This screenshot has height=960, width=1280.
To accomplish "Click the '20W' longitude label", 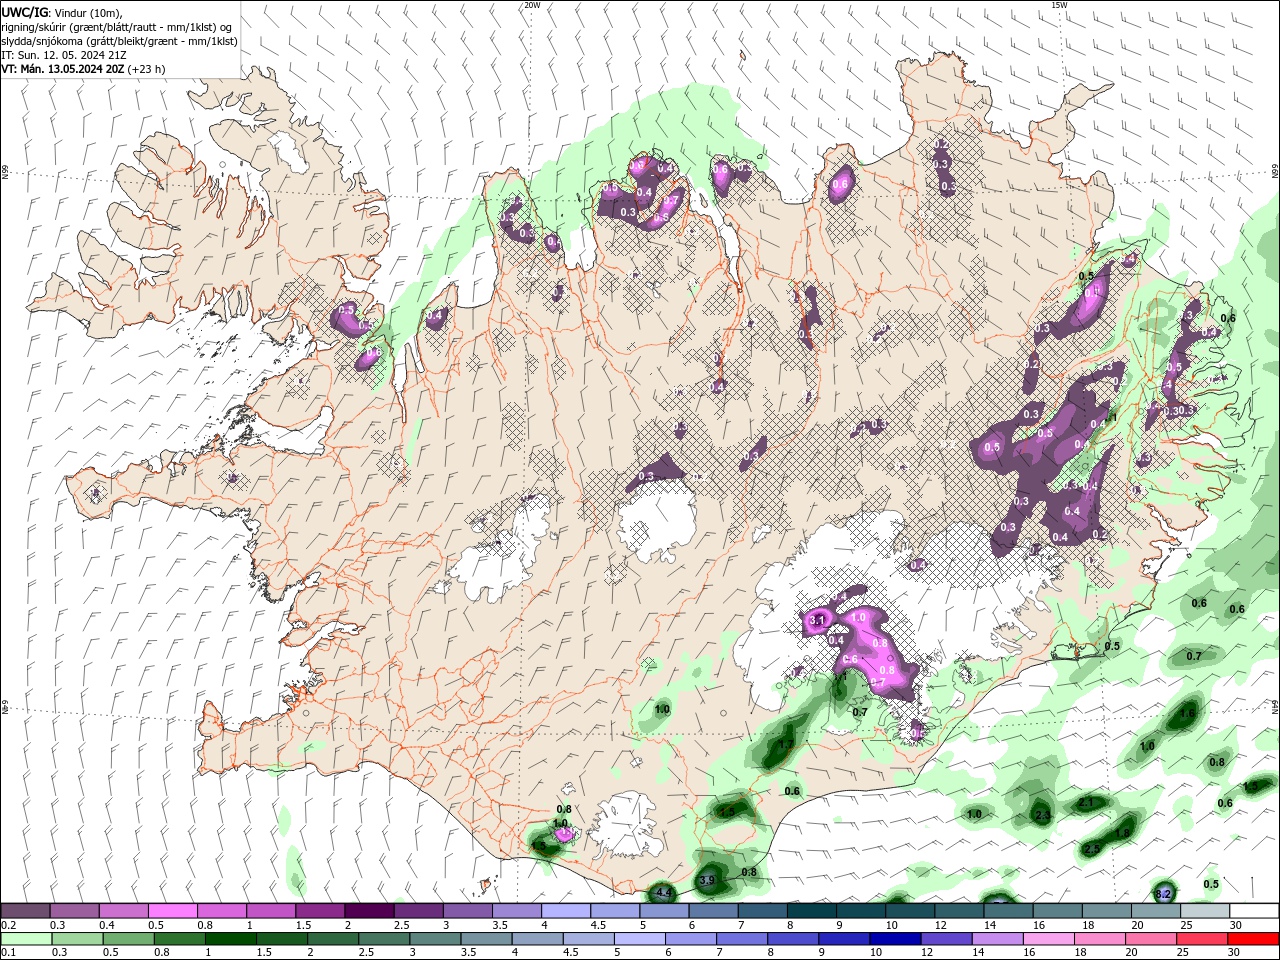I will 532,5.
